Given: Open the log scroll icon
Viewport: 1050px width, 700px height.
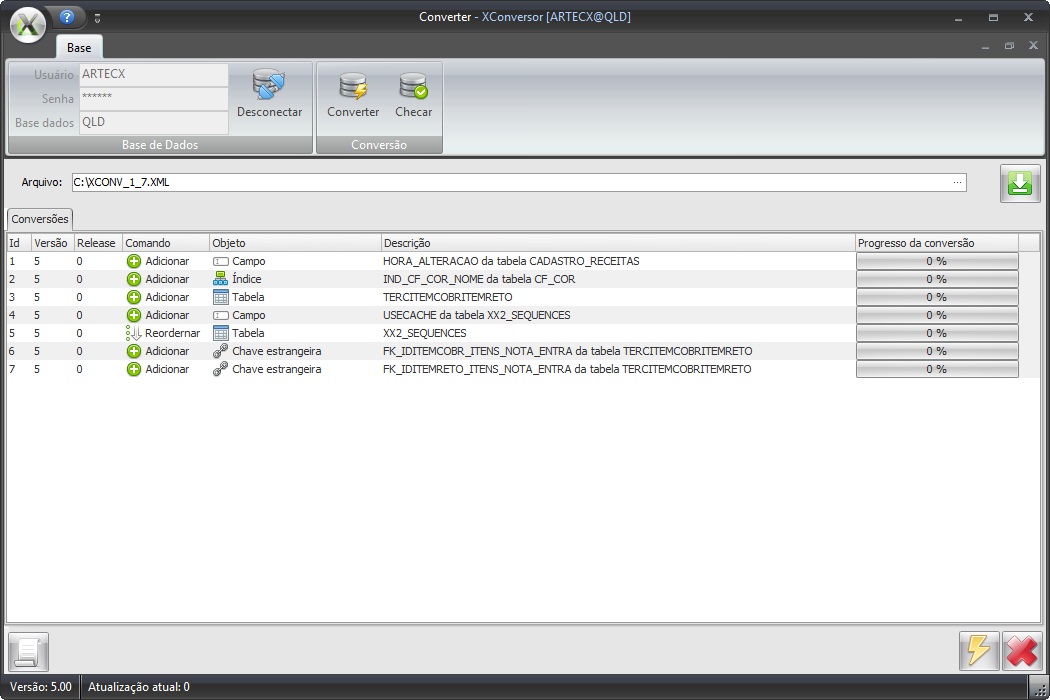Looking at the screenshot, I should (28, 652).
